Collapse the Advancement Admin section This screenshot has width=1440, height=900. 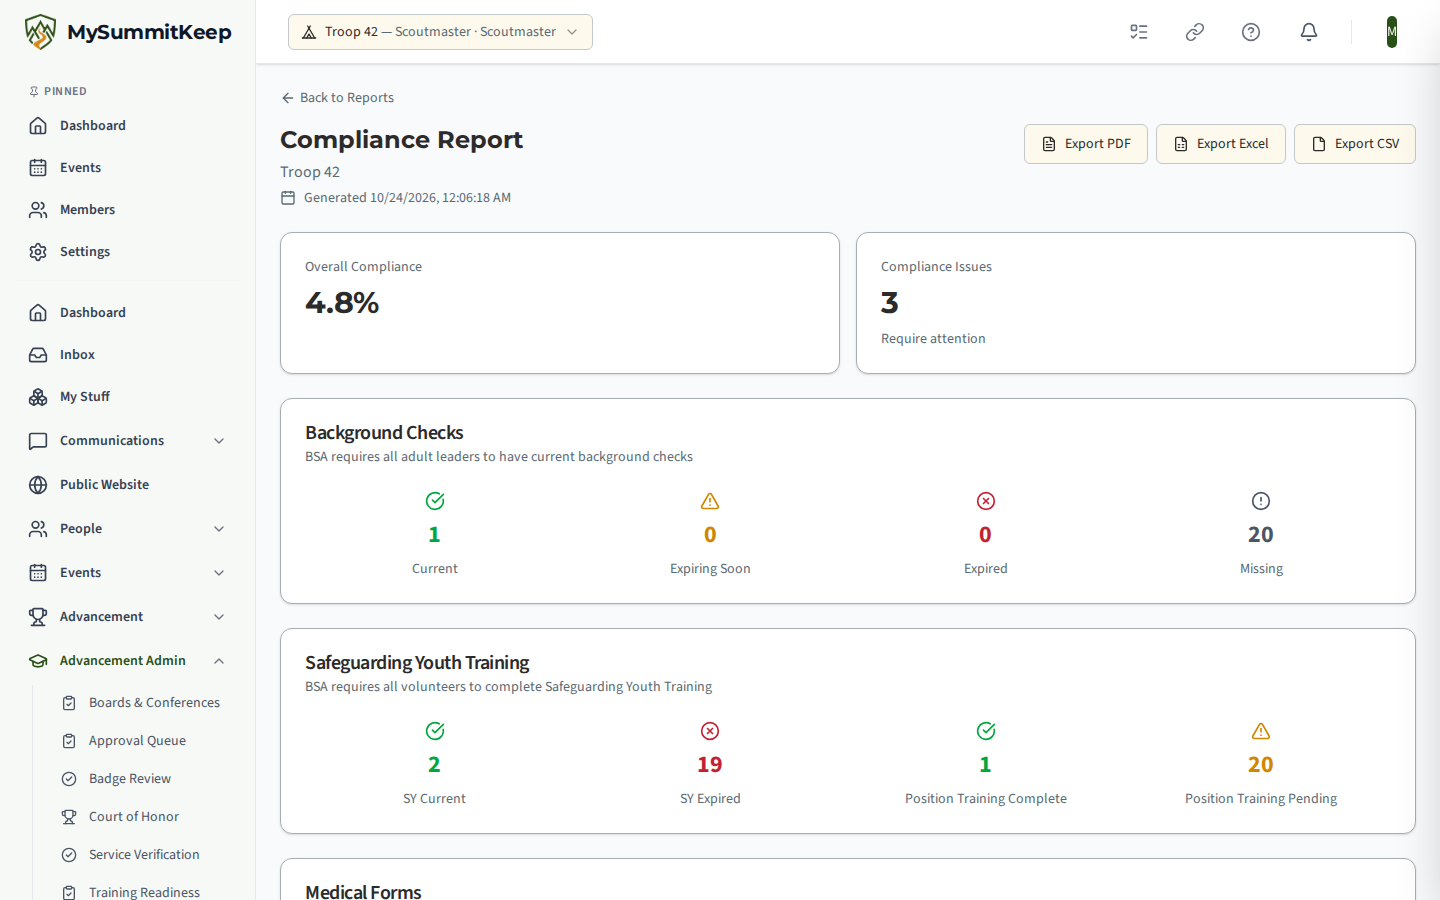pos(128,660)
